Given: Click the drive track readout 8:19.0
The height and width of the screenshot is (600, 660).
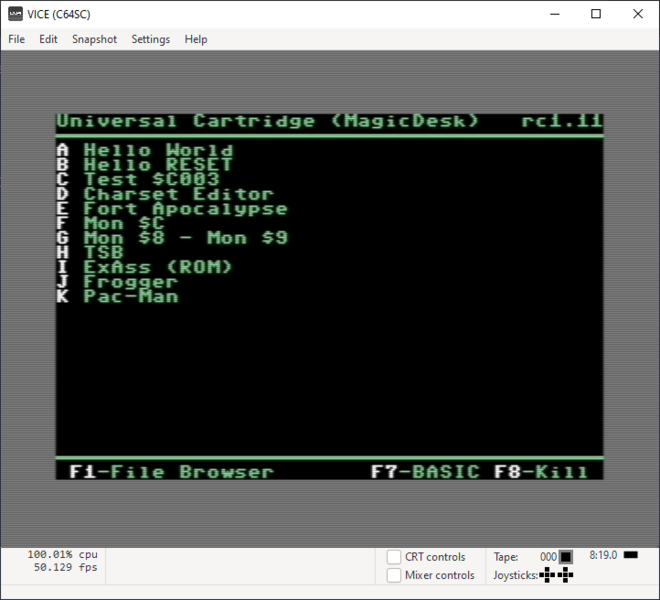Looking at the screenshot, I should pyautogui.click(x=603, y=555).
